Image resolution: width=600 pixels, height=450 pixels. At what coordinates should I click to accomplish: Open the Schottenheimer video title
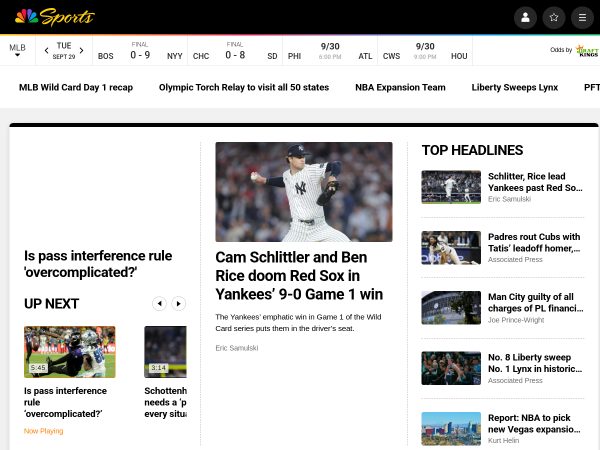tap(165, 402)
